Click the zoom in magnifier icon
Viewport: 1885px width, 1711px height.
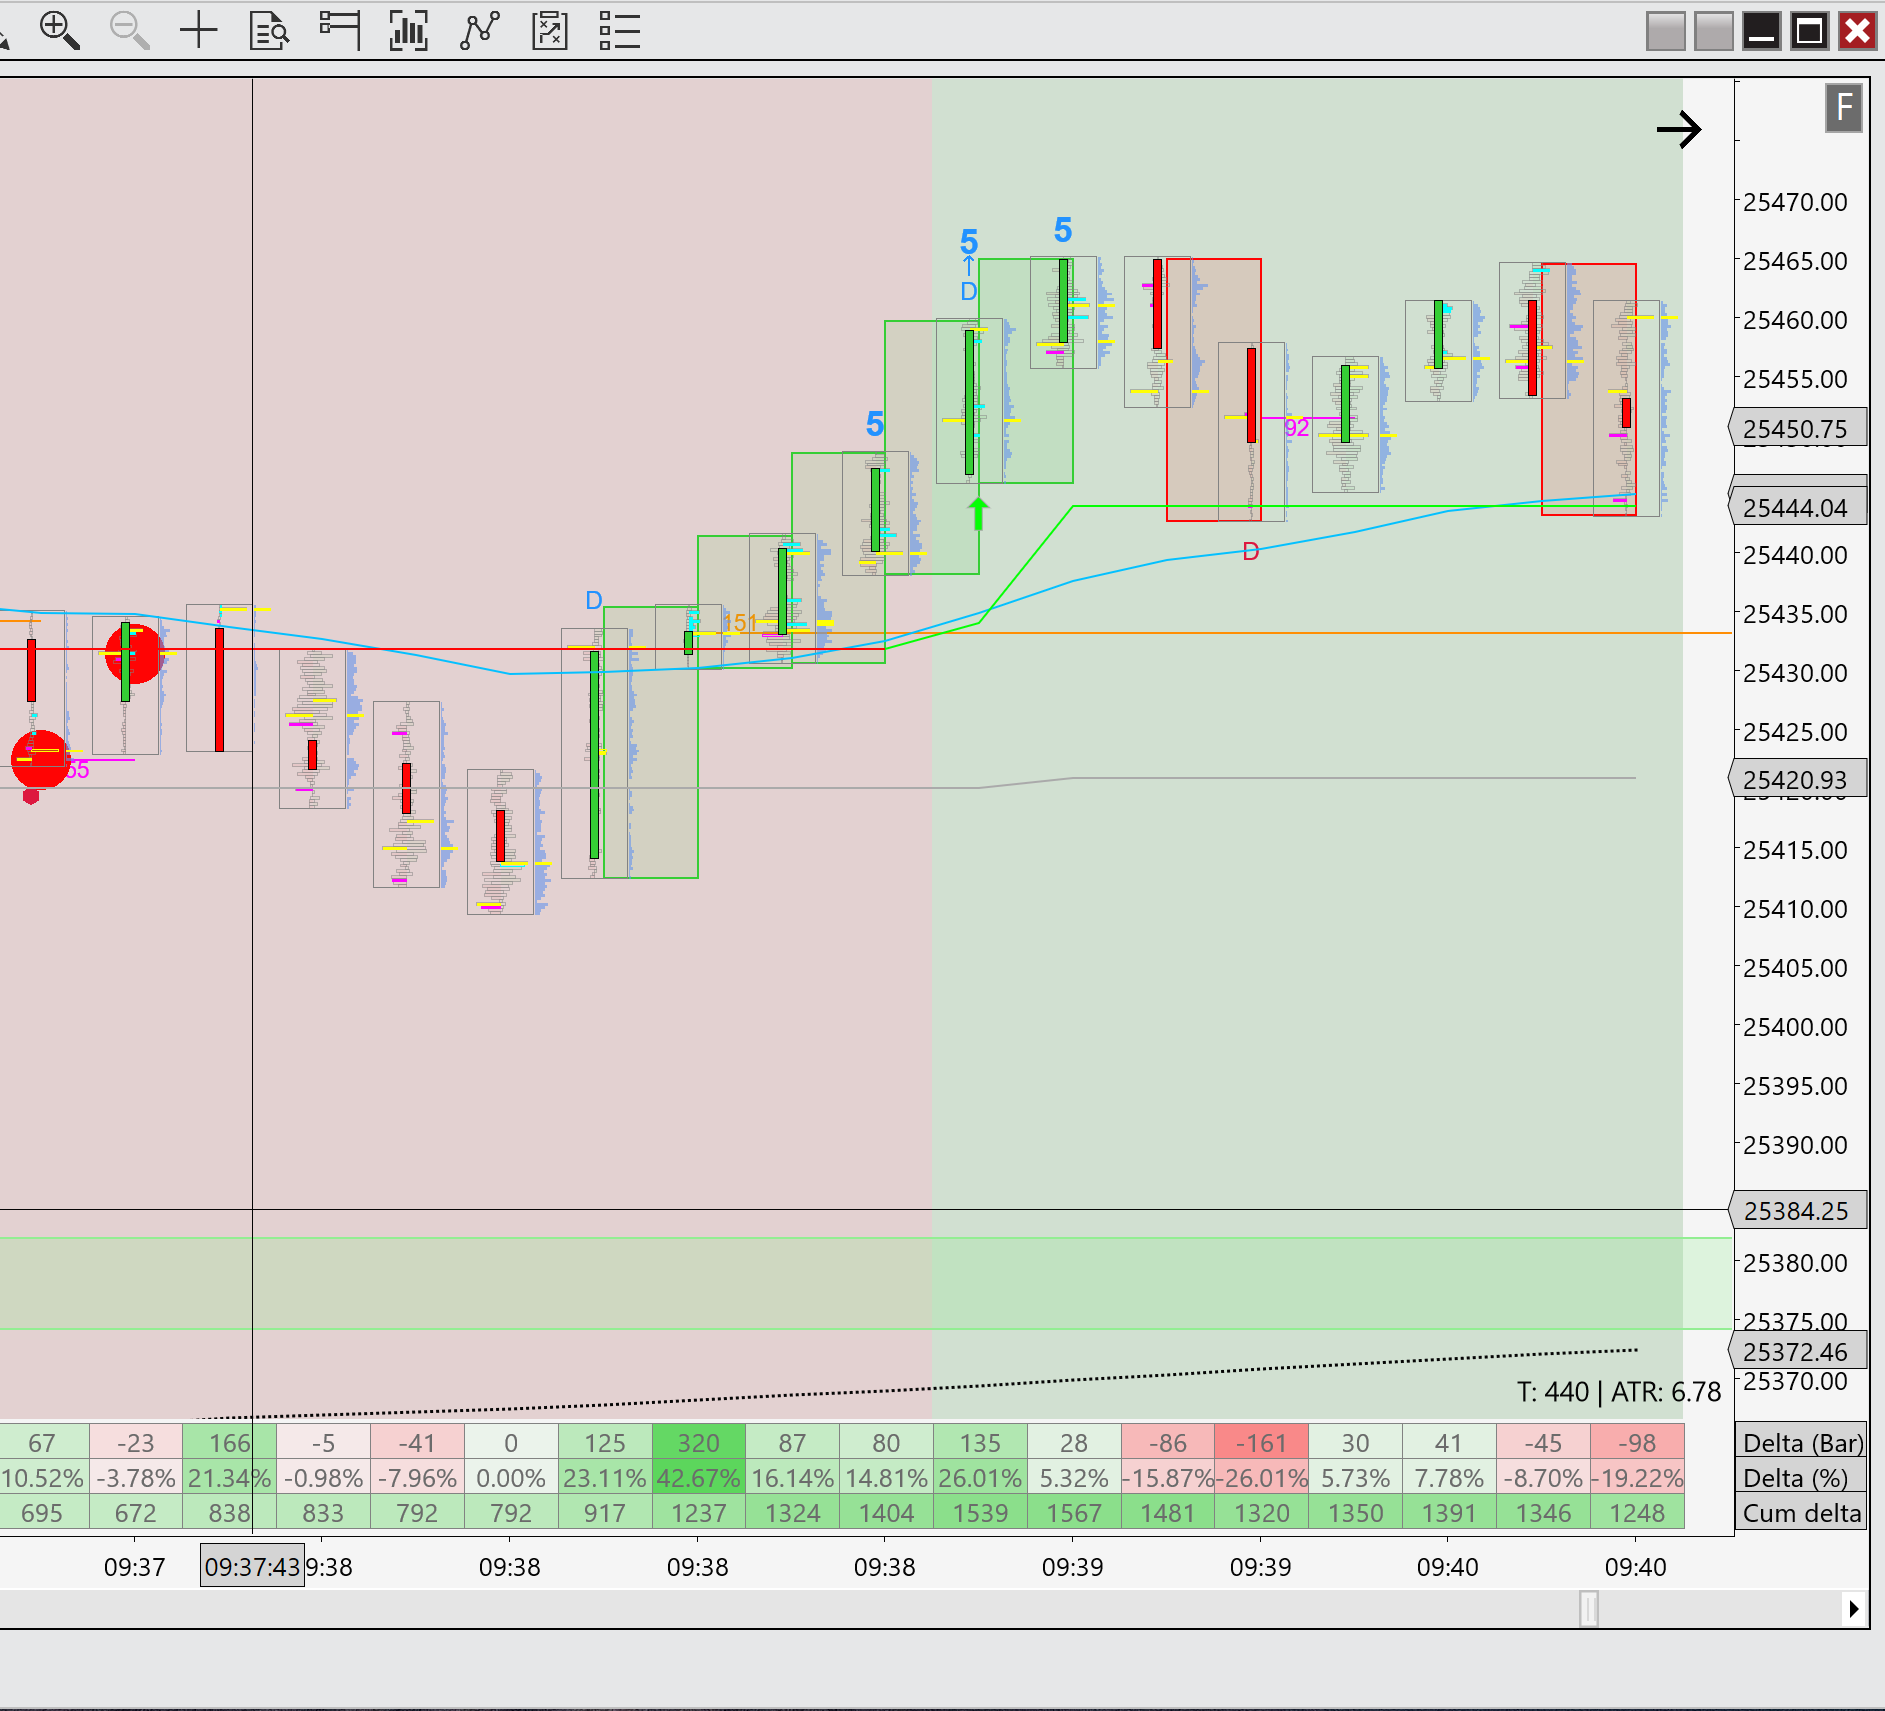point(59,31)
